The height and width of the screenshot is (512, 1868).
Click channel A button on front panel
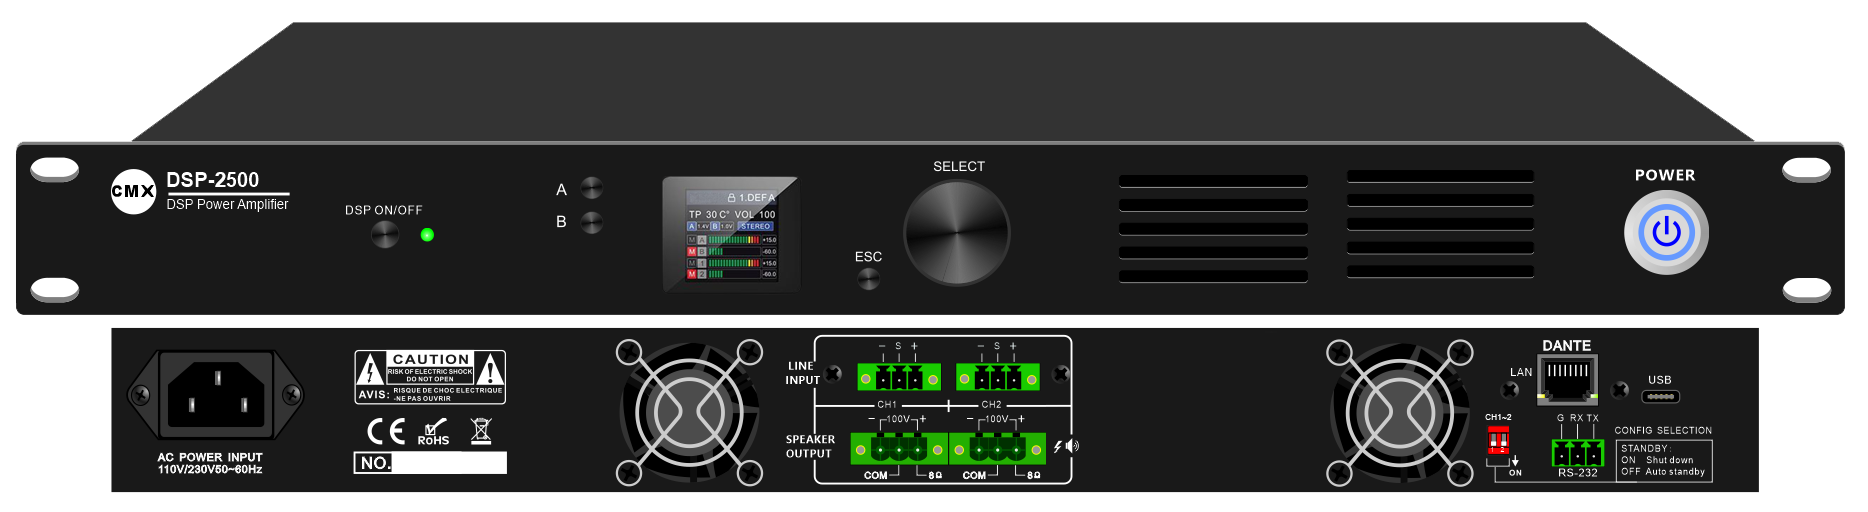pos(592,188)
